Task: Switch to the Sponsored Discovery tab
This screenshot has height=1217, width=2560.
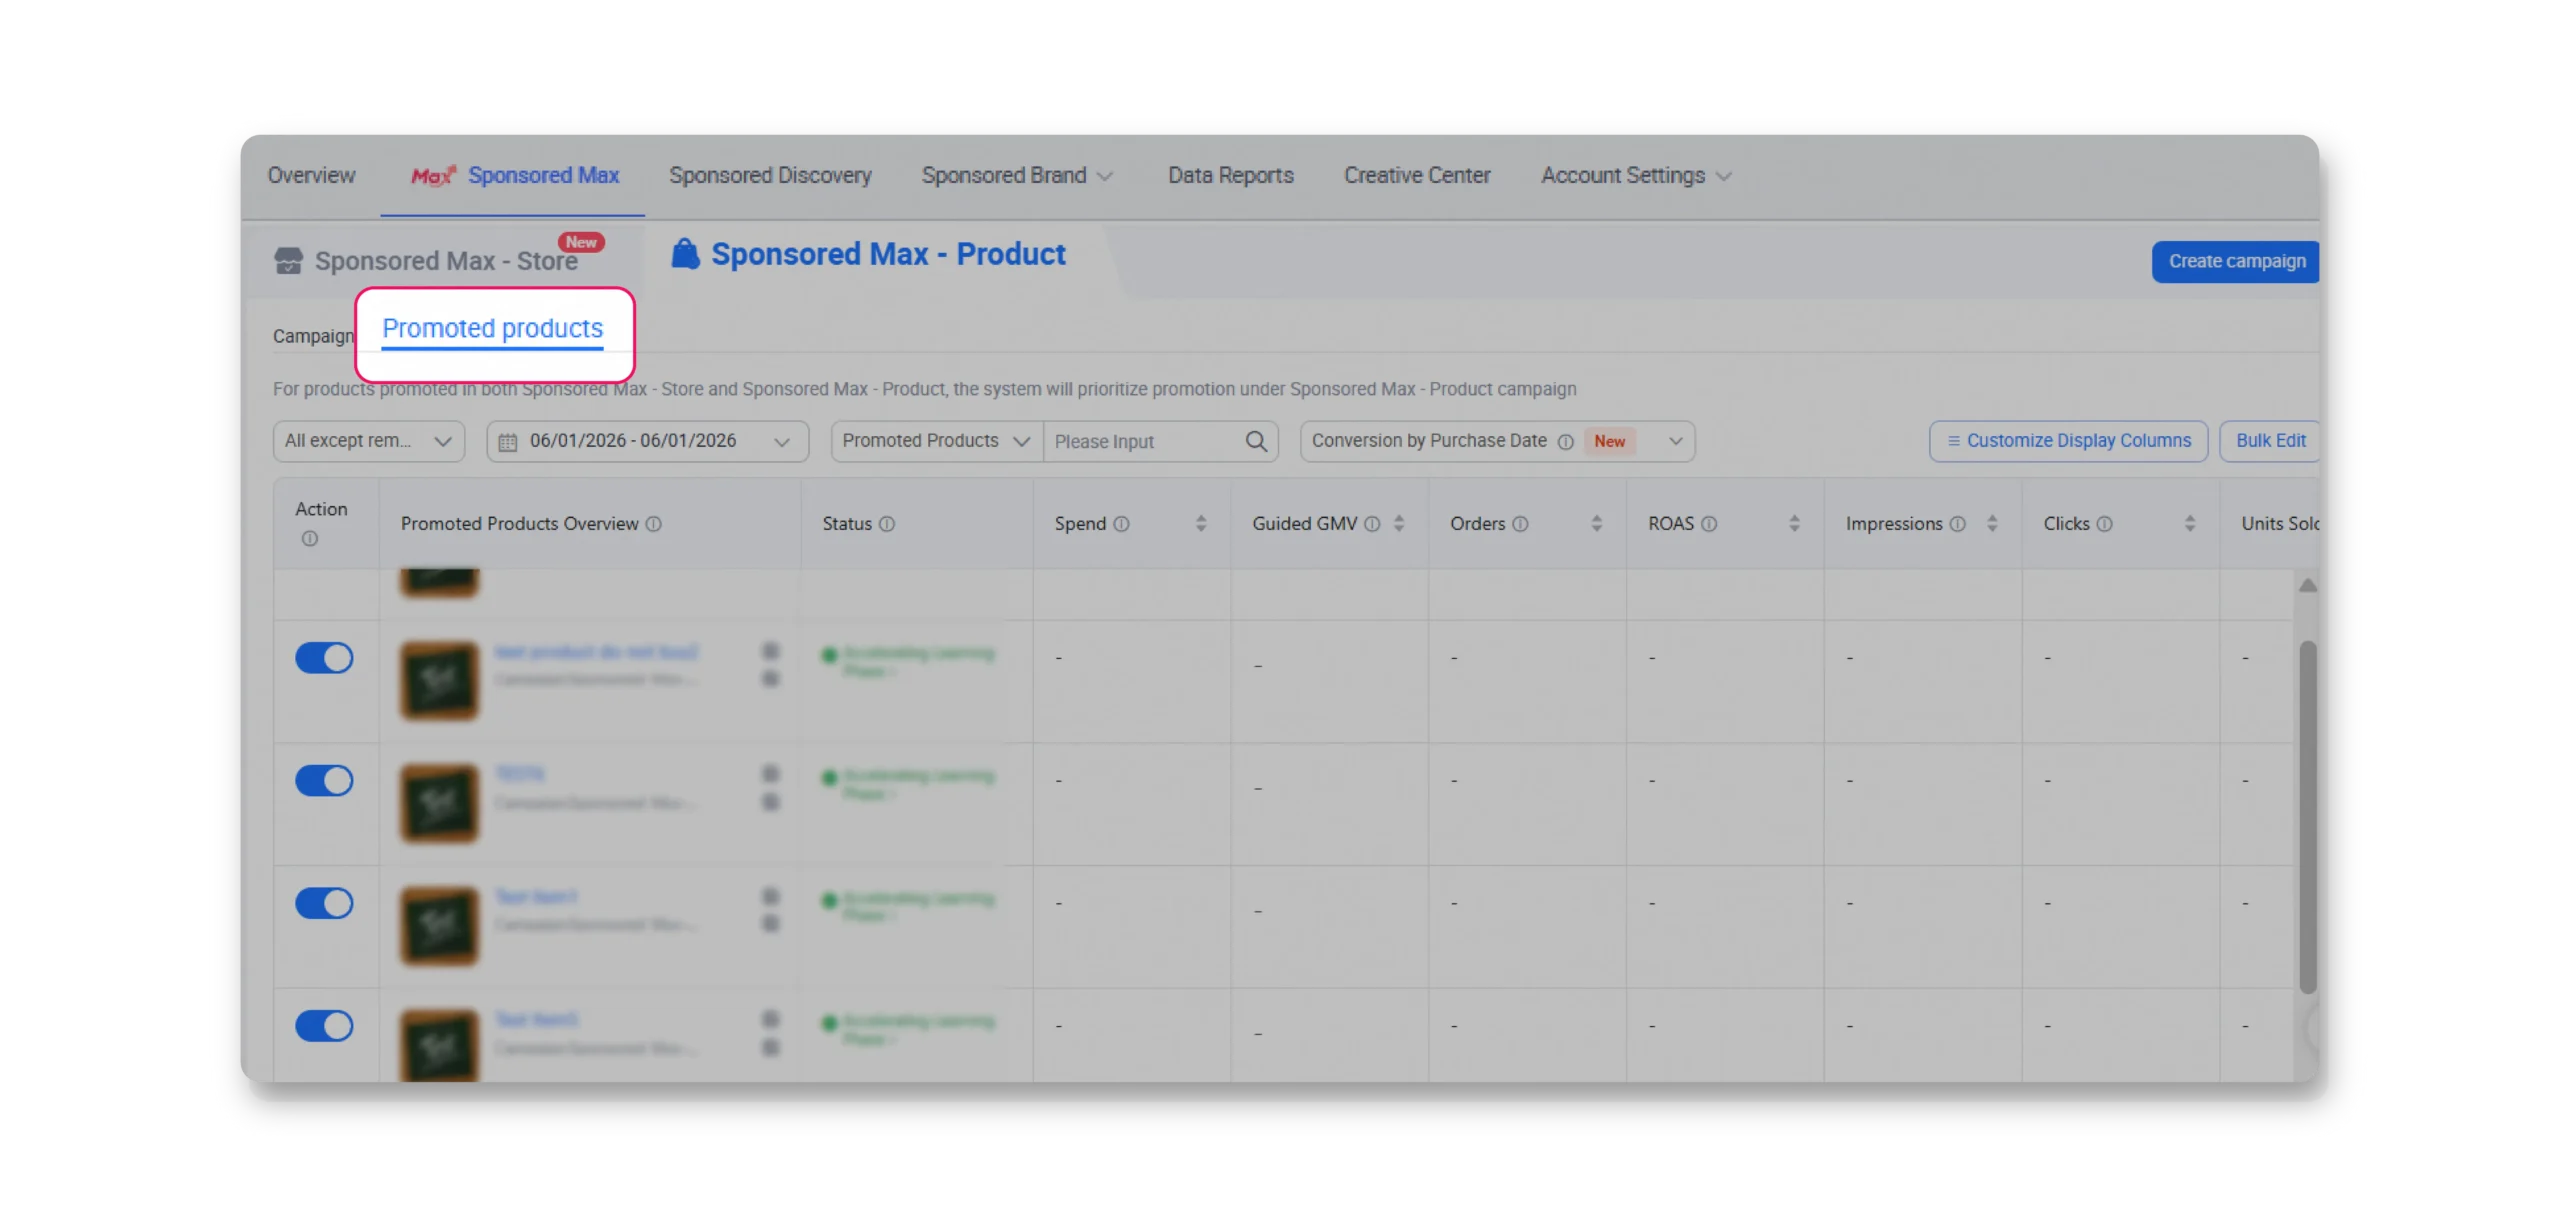Action: pyautogui.click(x=770, y=175)
